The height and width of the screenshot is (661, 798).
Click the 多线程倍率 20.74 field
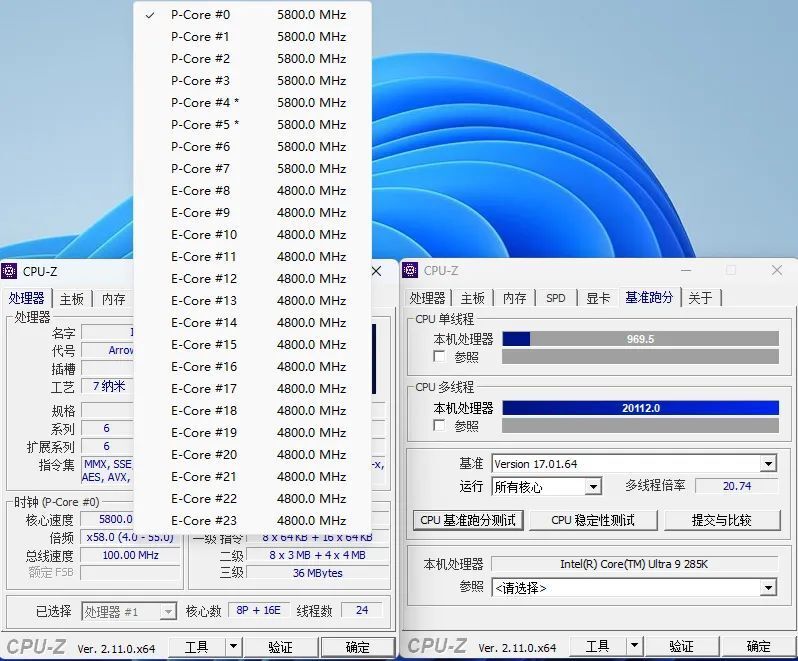click(736, 486)
